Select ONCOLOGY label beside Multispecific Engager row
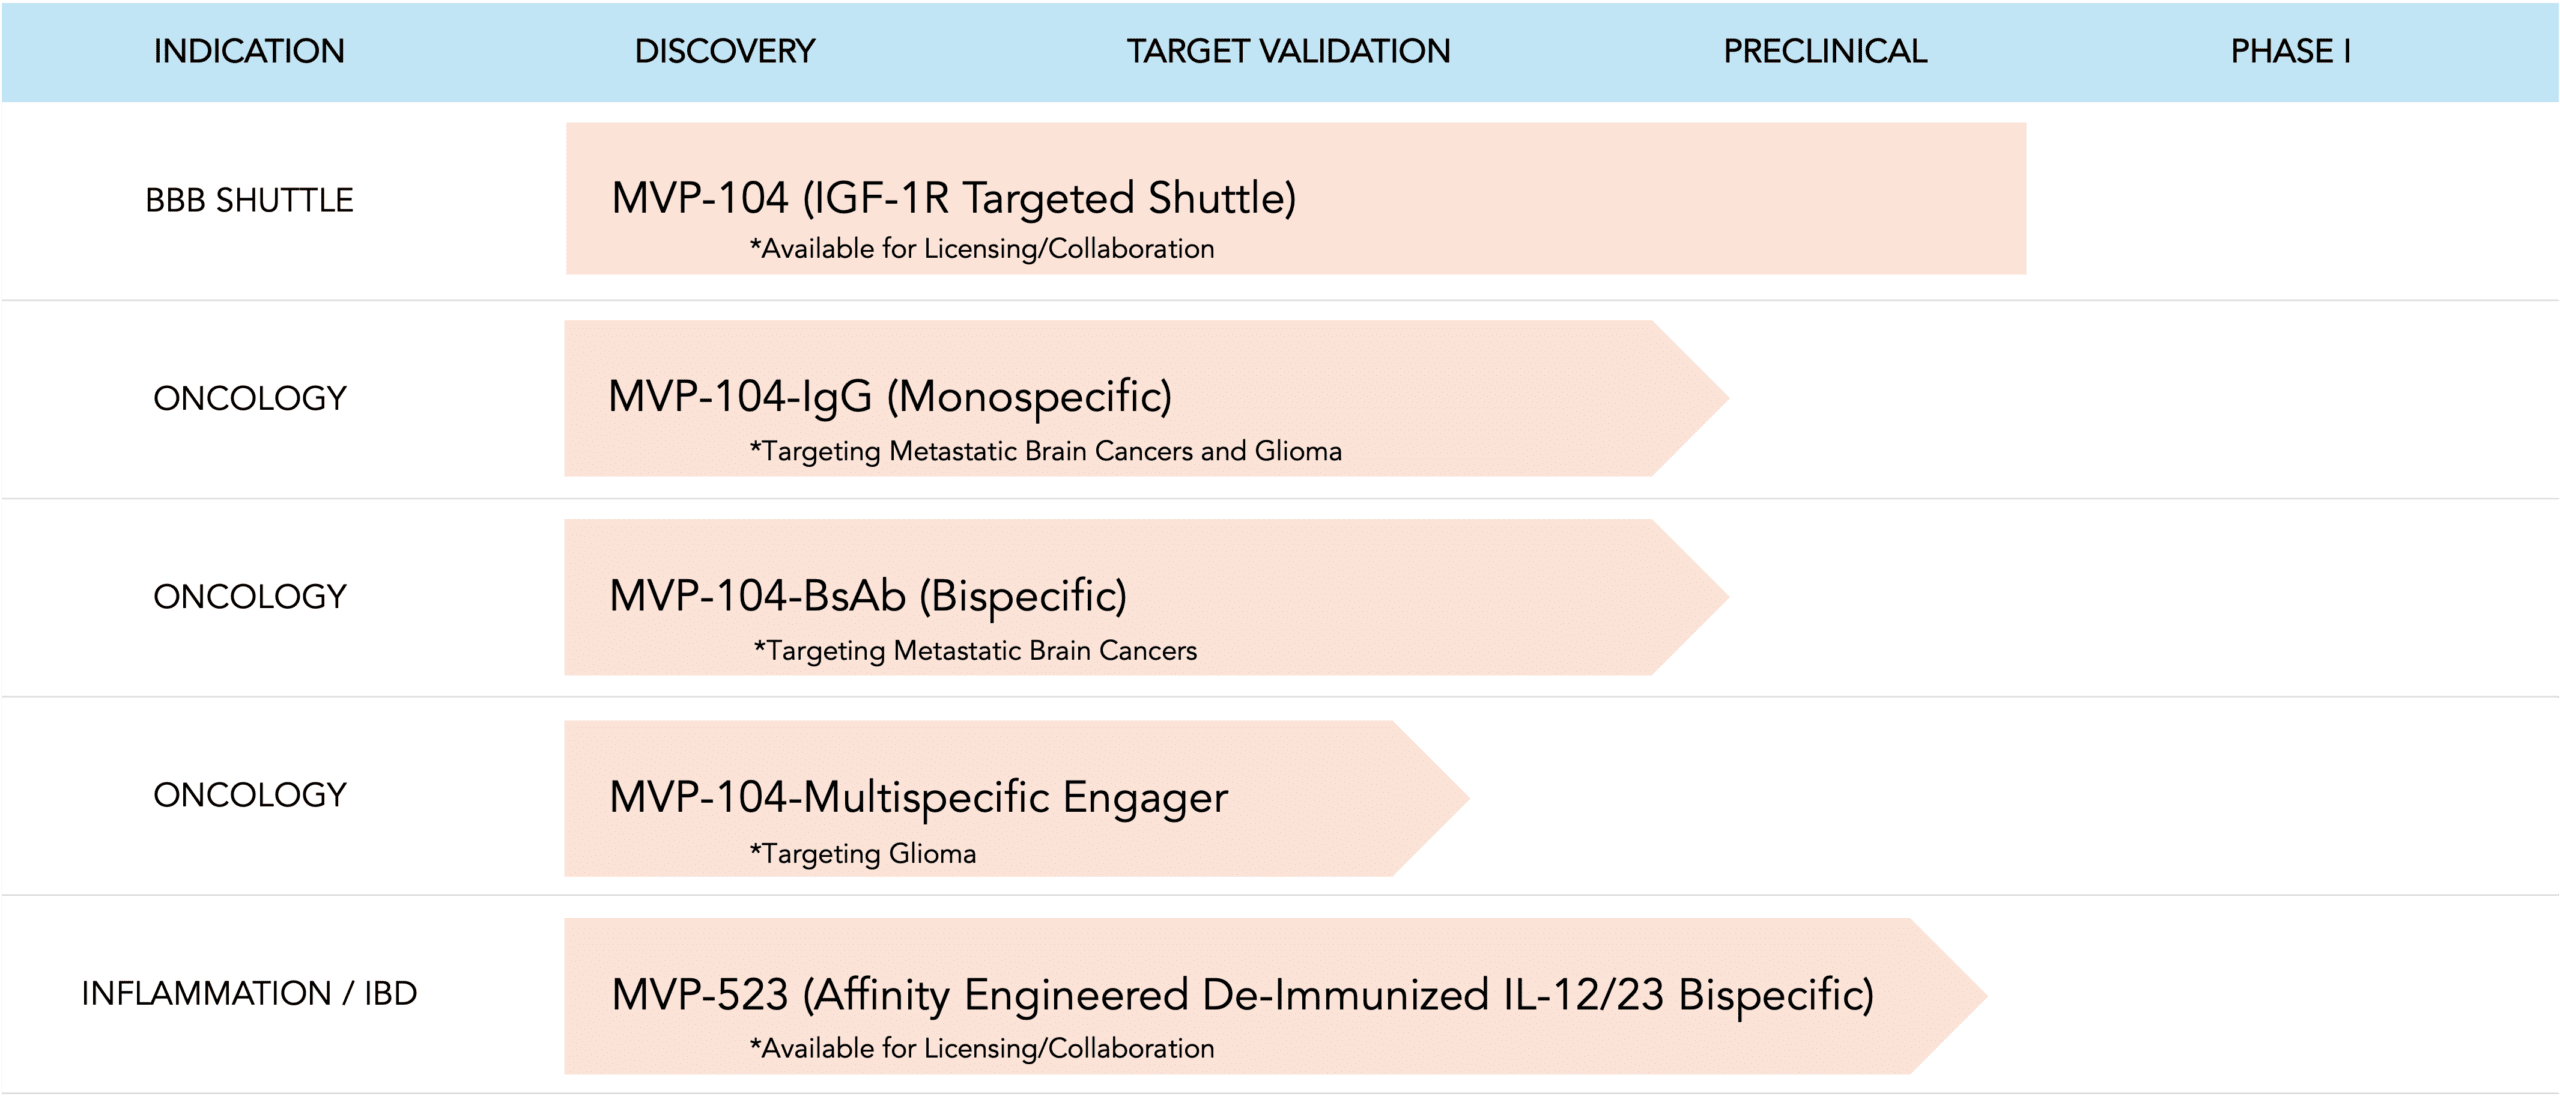 250,795
